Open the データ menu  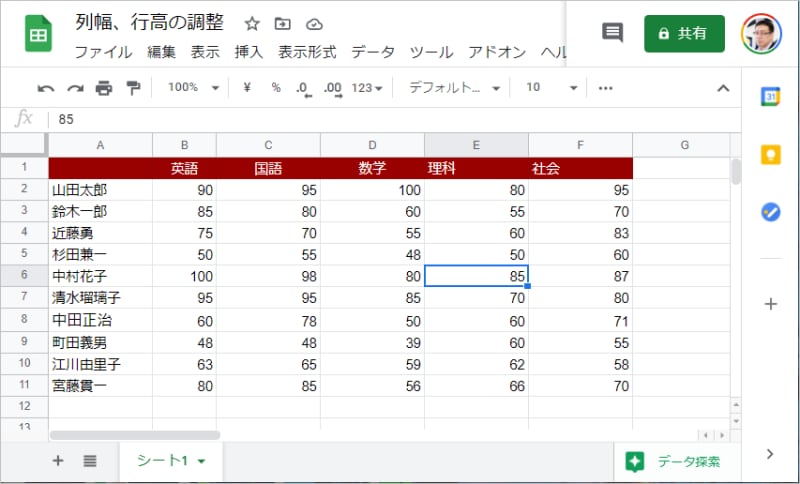(x=372, y=52)
